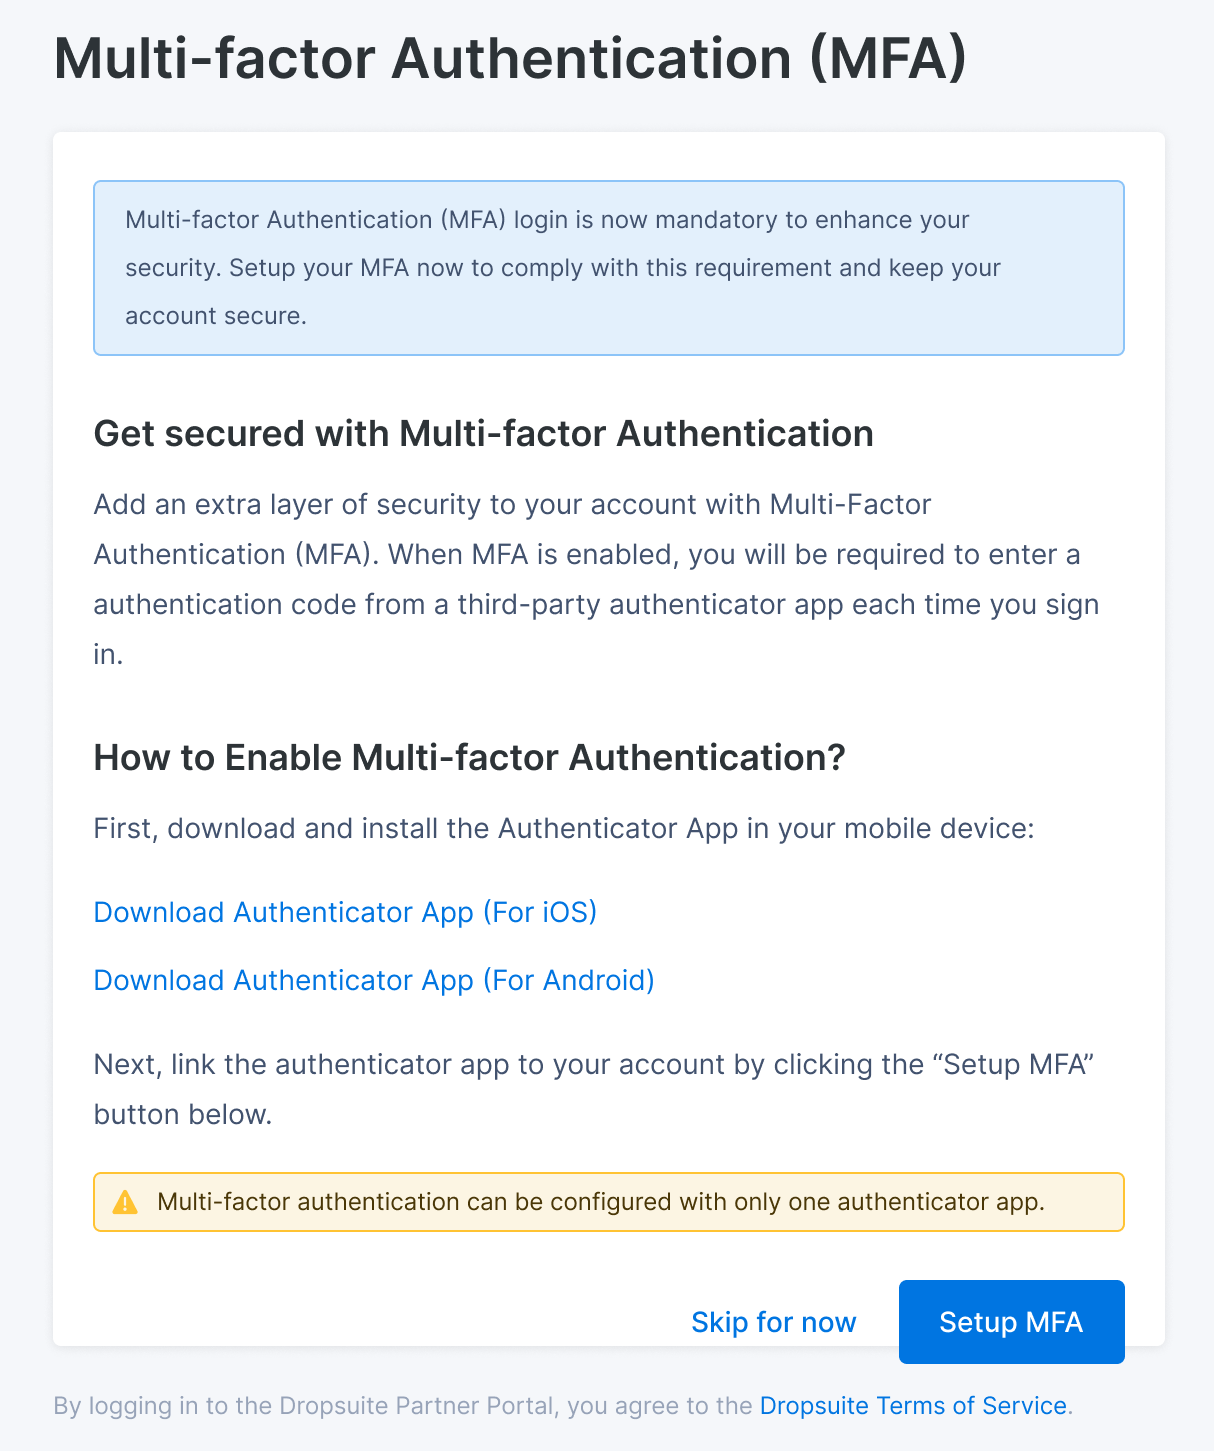1214x1451 pixels.
Task: Click 'account secure.' in the blue notice
Action: [215, 316]
